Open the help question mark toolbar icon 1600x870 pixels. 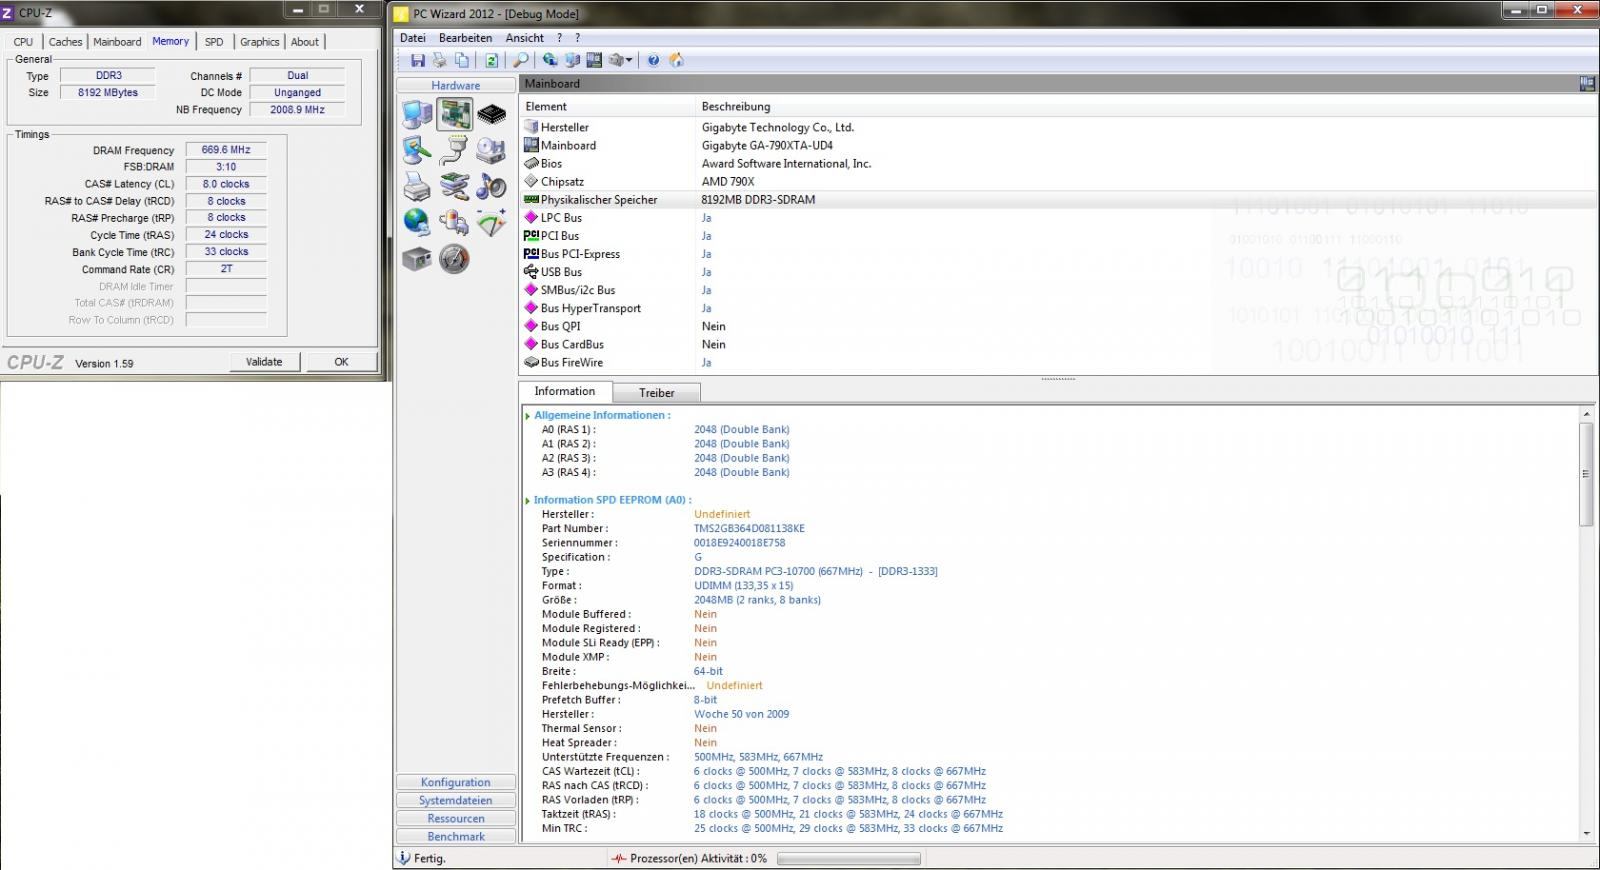(653, 60)
